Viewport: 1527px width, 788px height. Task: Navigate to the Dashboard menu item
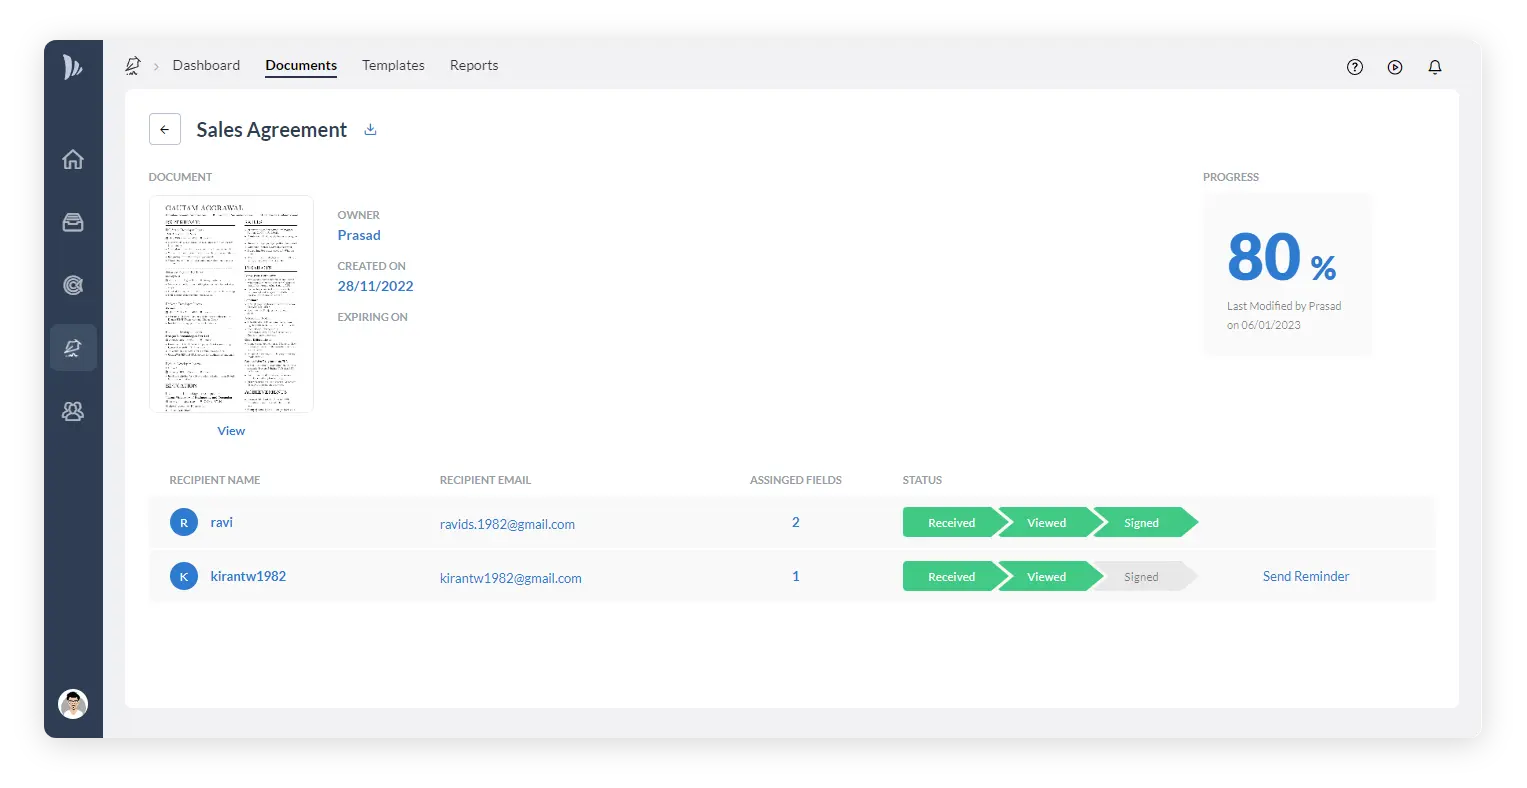click(x=206, y=65)
